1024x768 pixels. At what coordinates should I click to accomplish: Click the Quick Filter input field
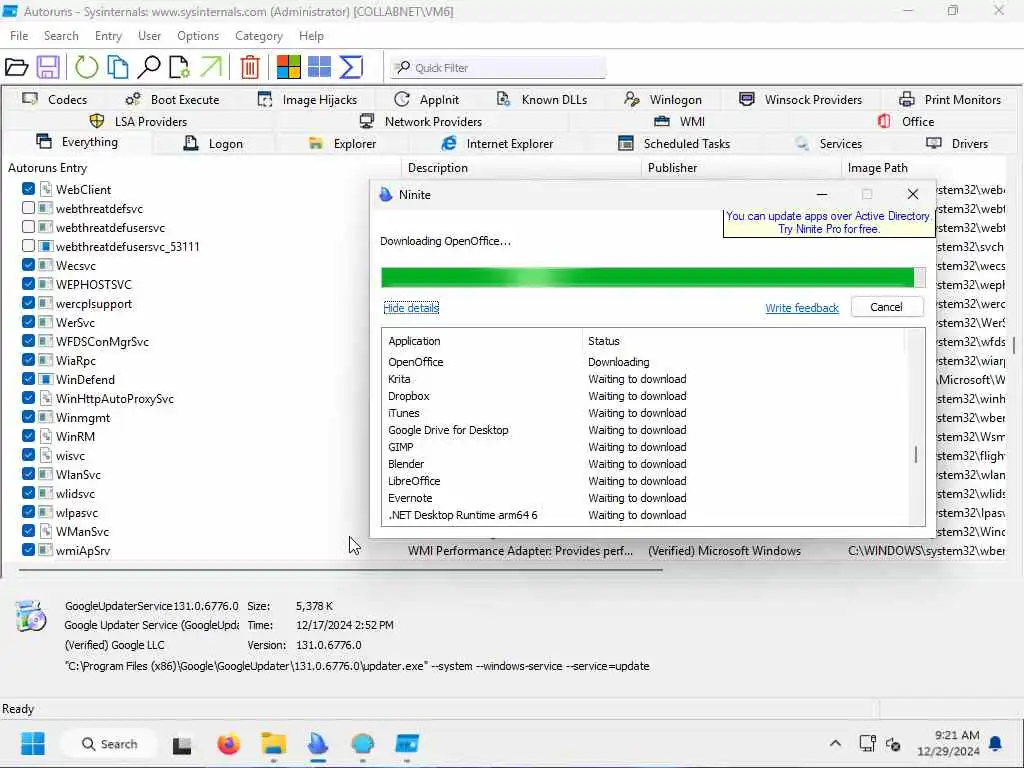click(x=498, y=67)
